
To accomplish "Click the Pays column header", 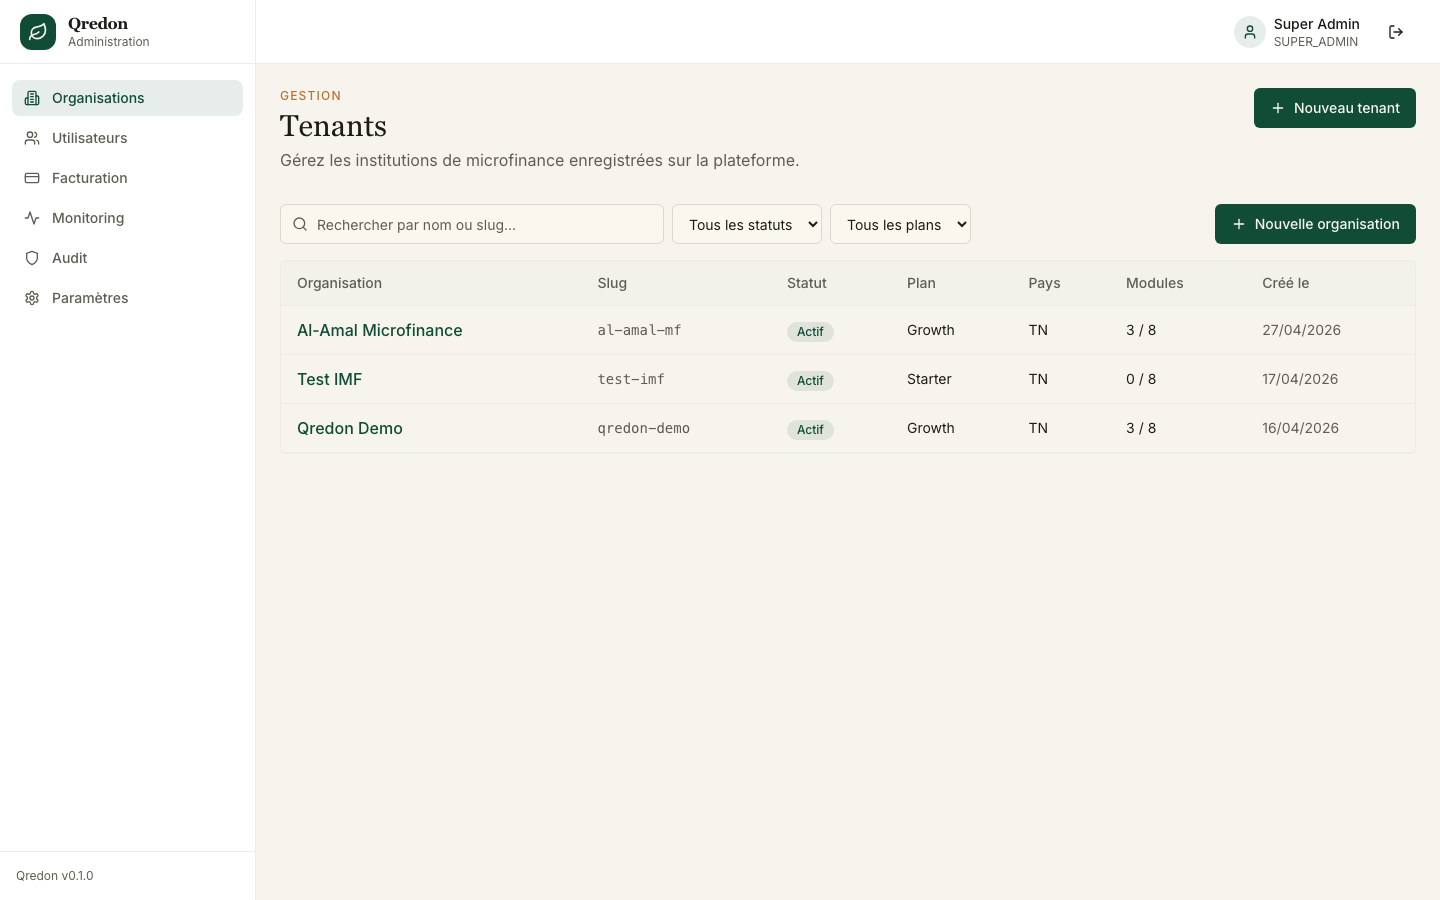I will click(1044, 283).
